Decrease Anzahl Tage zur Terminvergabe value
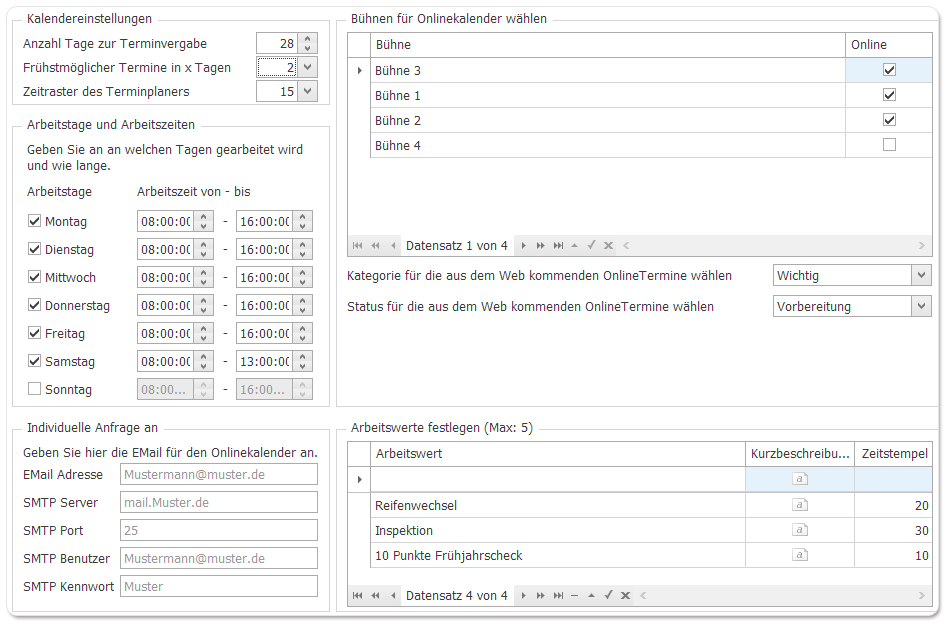 click(307, 48)
